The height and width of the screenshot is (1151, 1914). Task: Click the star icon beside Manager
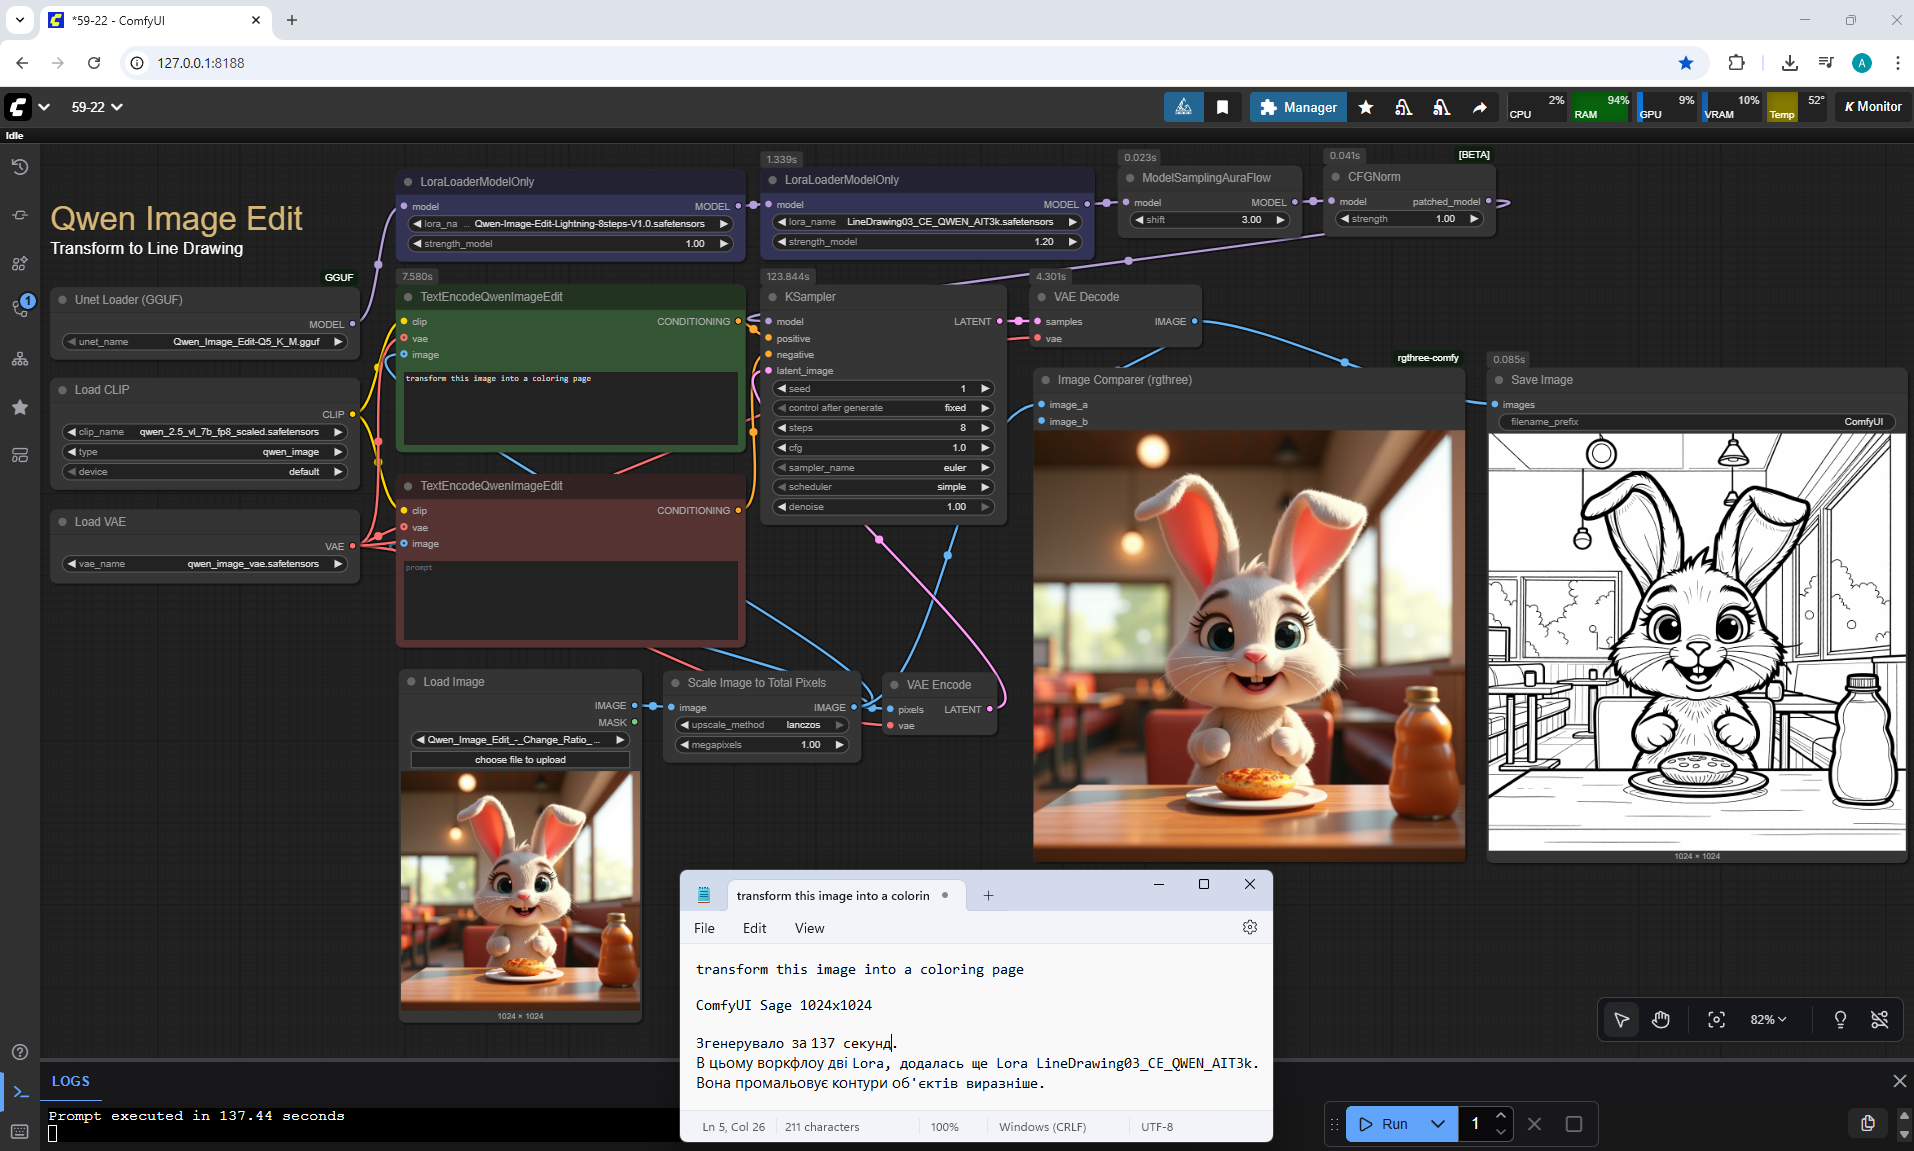1365,107
